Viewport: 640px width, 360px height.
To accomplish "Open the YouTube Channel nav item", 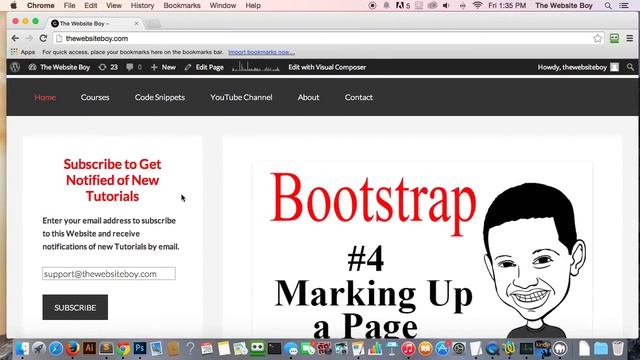I will click(241, 97).
